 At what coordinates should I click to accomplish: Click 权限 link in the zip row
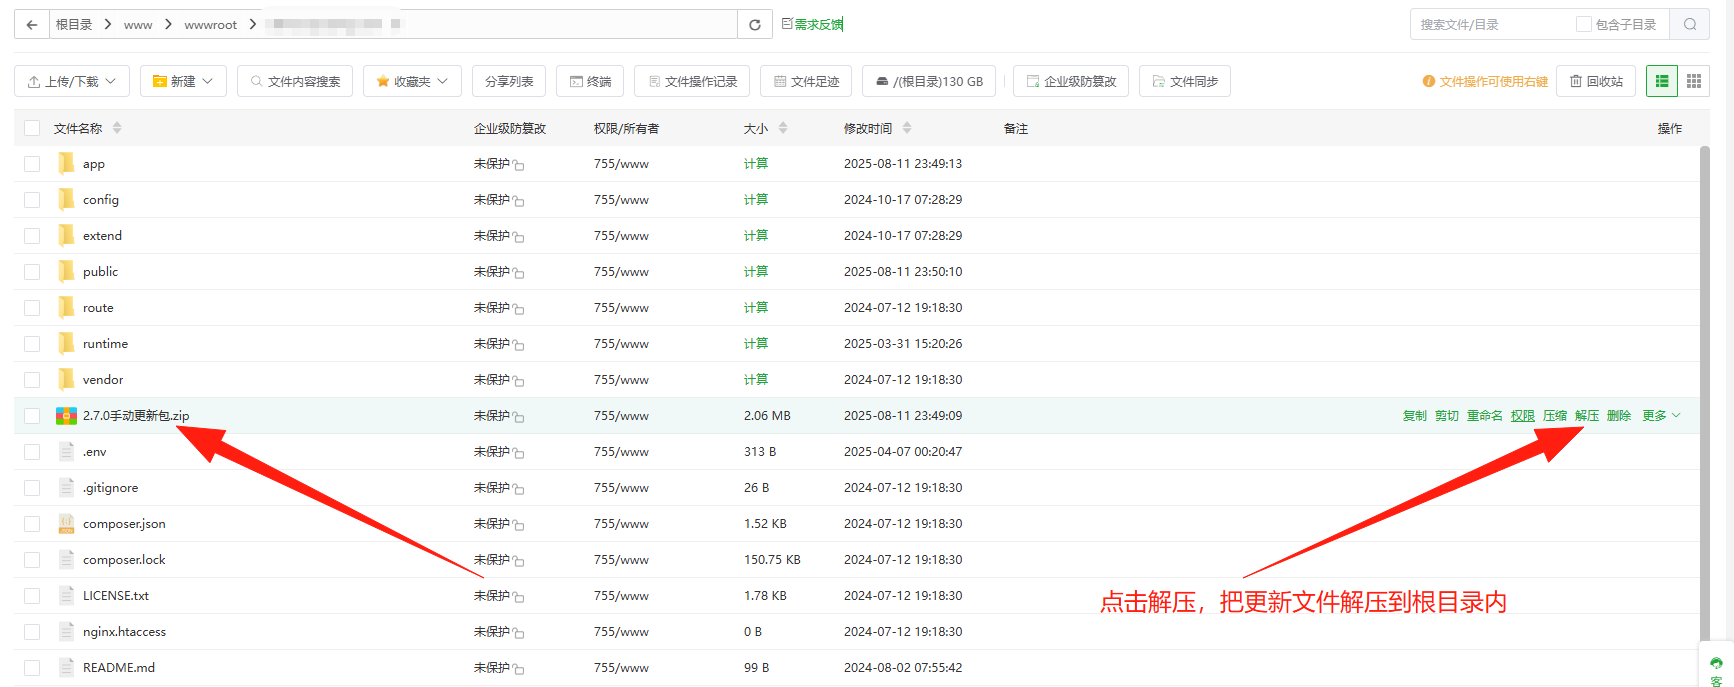point(1523,416)
